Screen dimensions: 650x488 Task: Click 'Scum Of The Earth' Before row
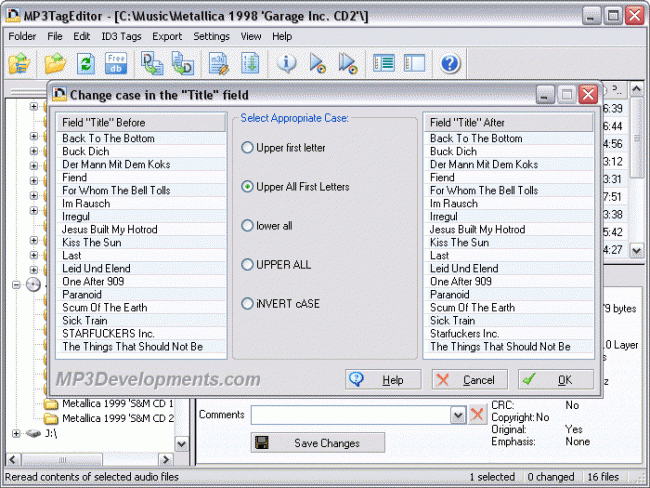pyautogui.click(x=141, y=307)
